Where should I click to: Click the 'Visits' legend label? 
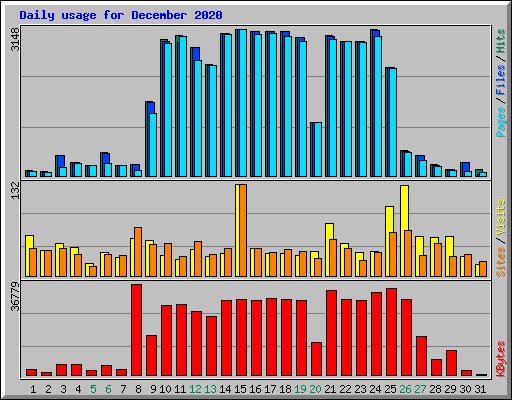point(501,218)
